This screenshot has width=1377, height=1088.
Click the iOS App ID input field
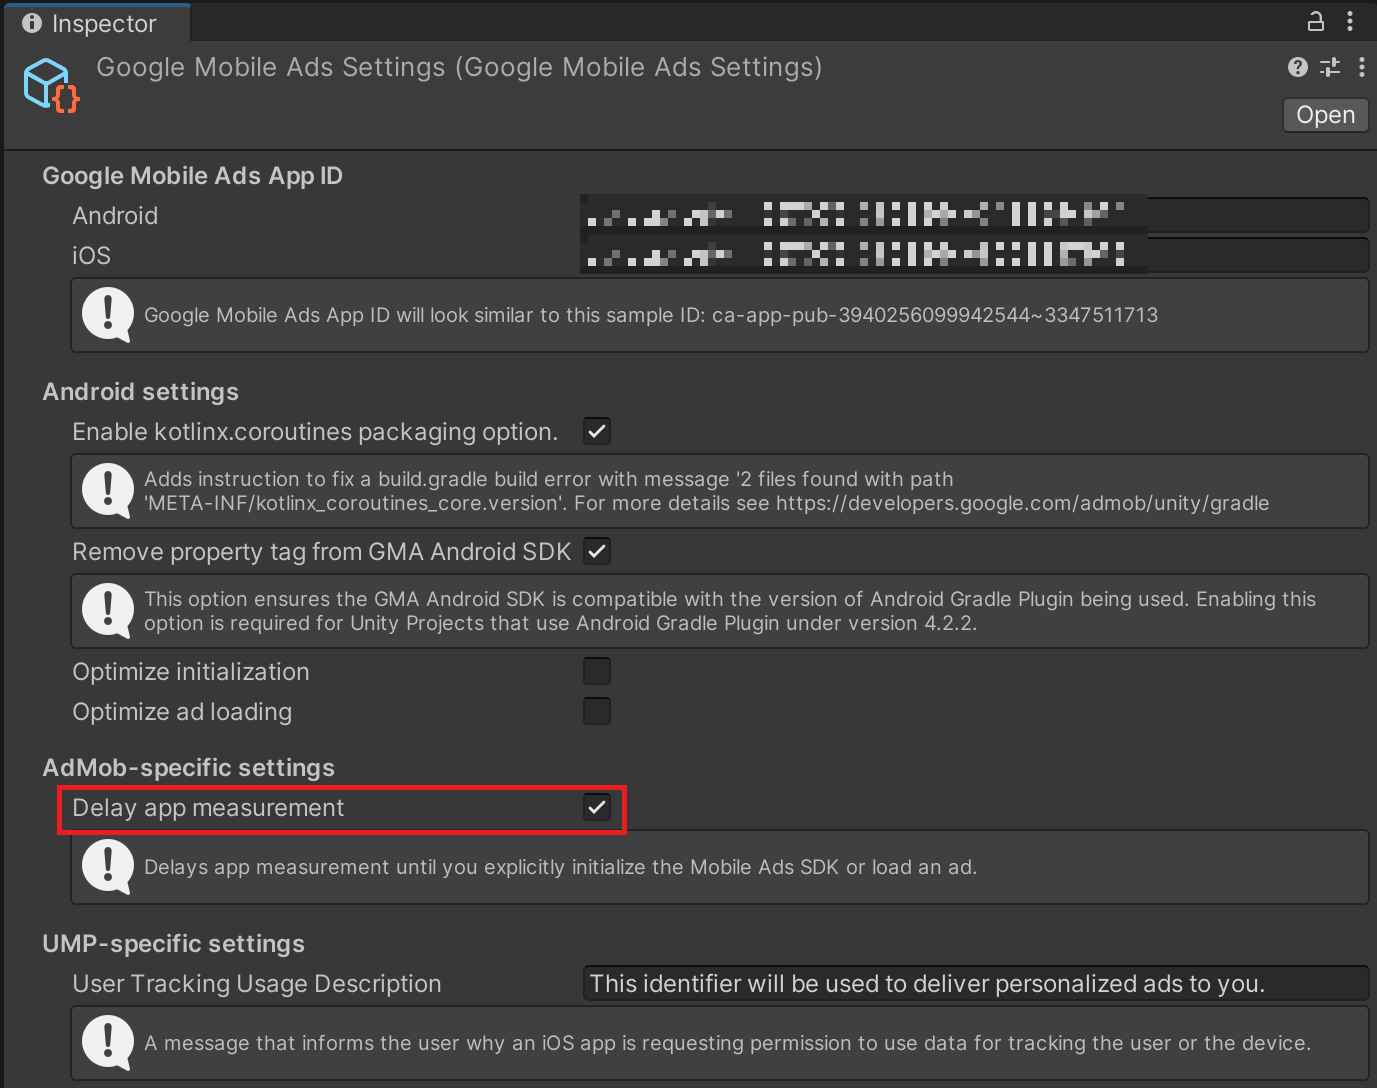point(974,255)
